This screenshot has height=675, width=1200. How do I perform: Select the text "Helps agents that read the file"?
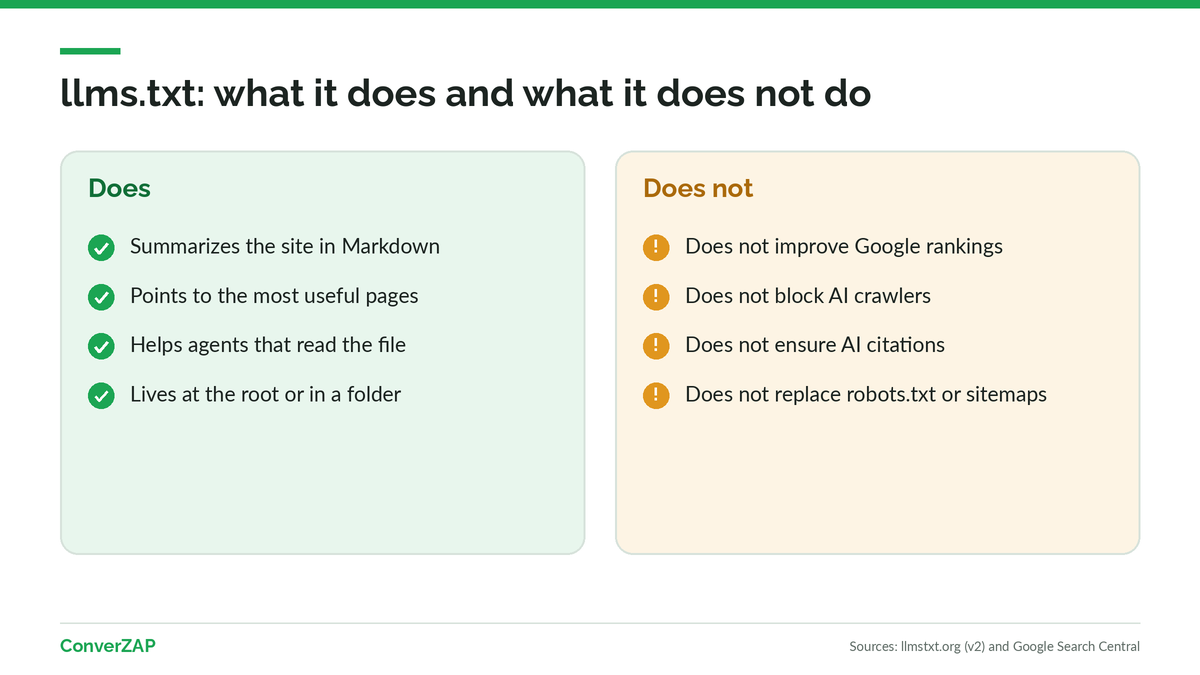click(x=268, y=345)
